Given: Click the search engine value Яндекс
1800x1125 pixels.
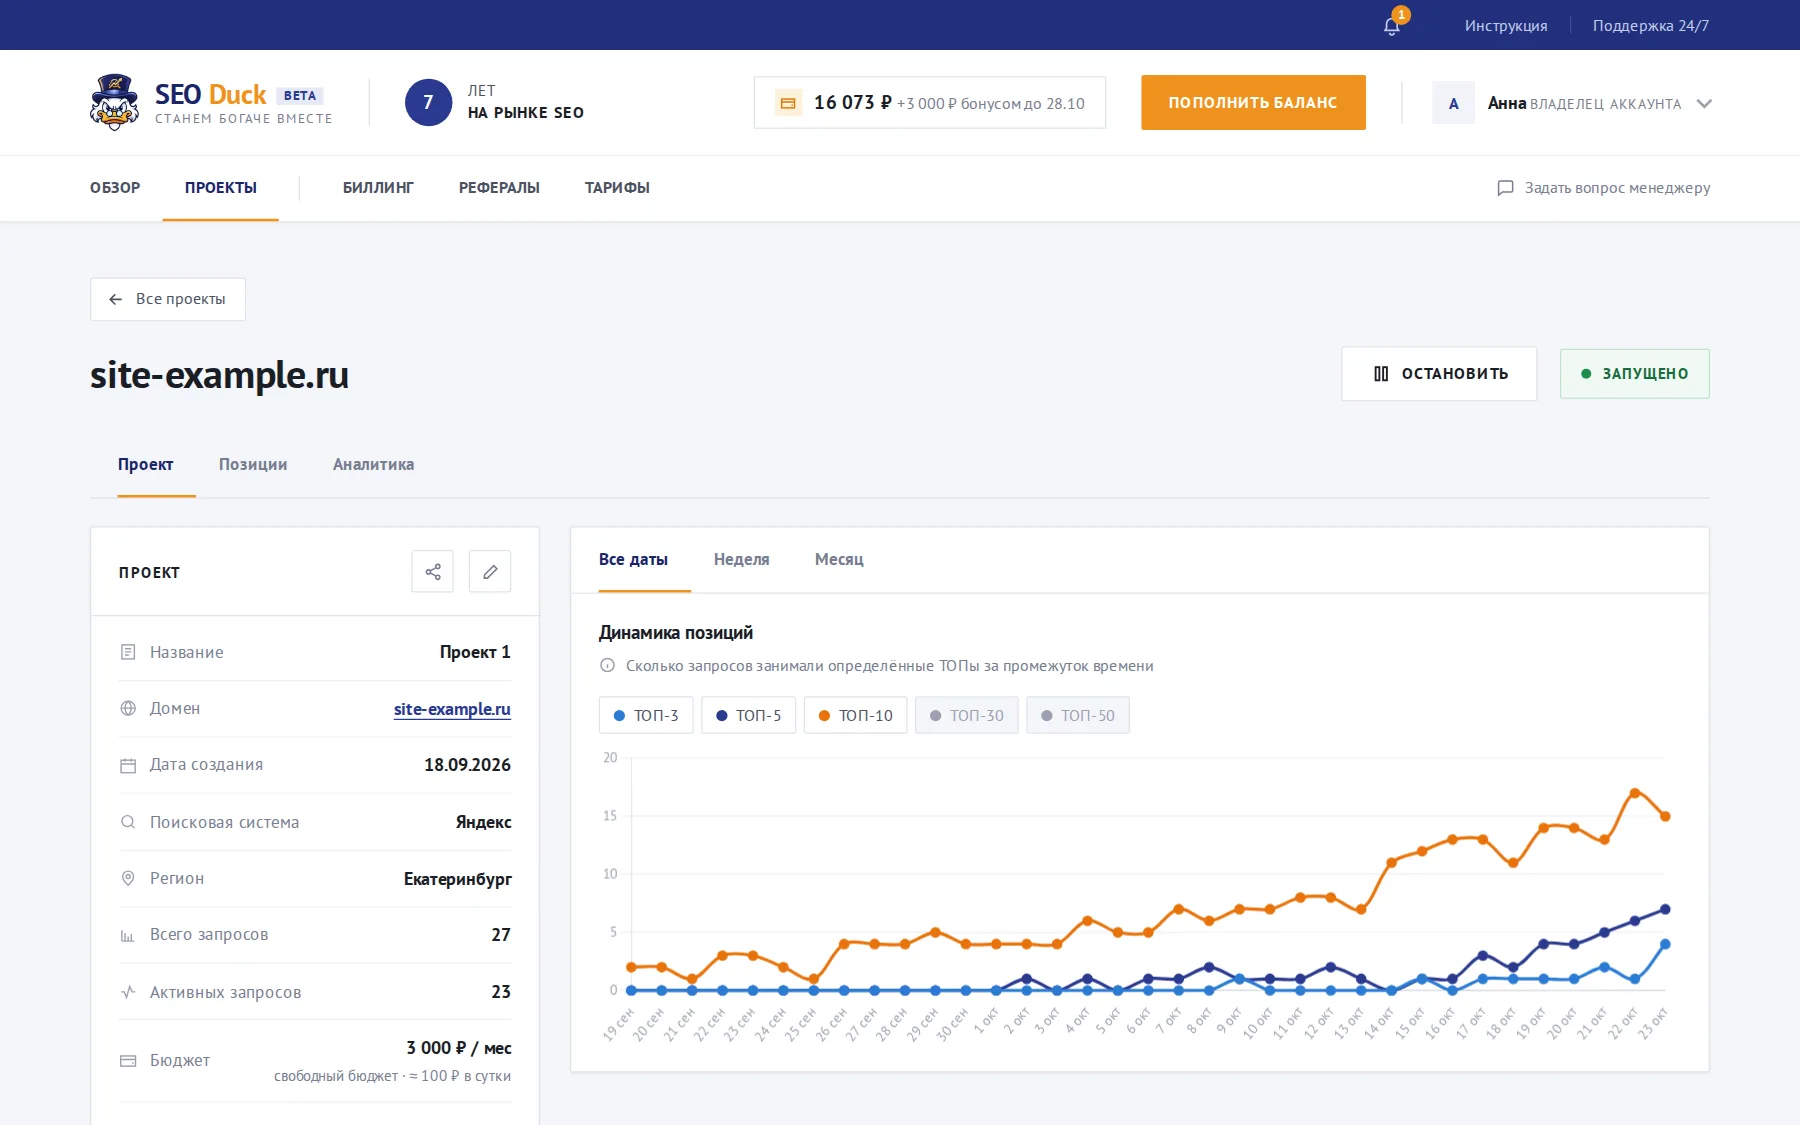Looking at the screenshot, I should click(x=483, y=822).
